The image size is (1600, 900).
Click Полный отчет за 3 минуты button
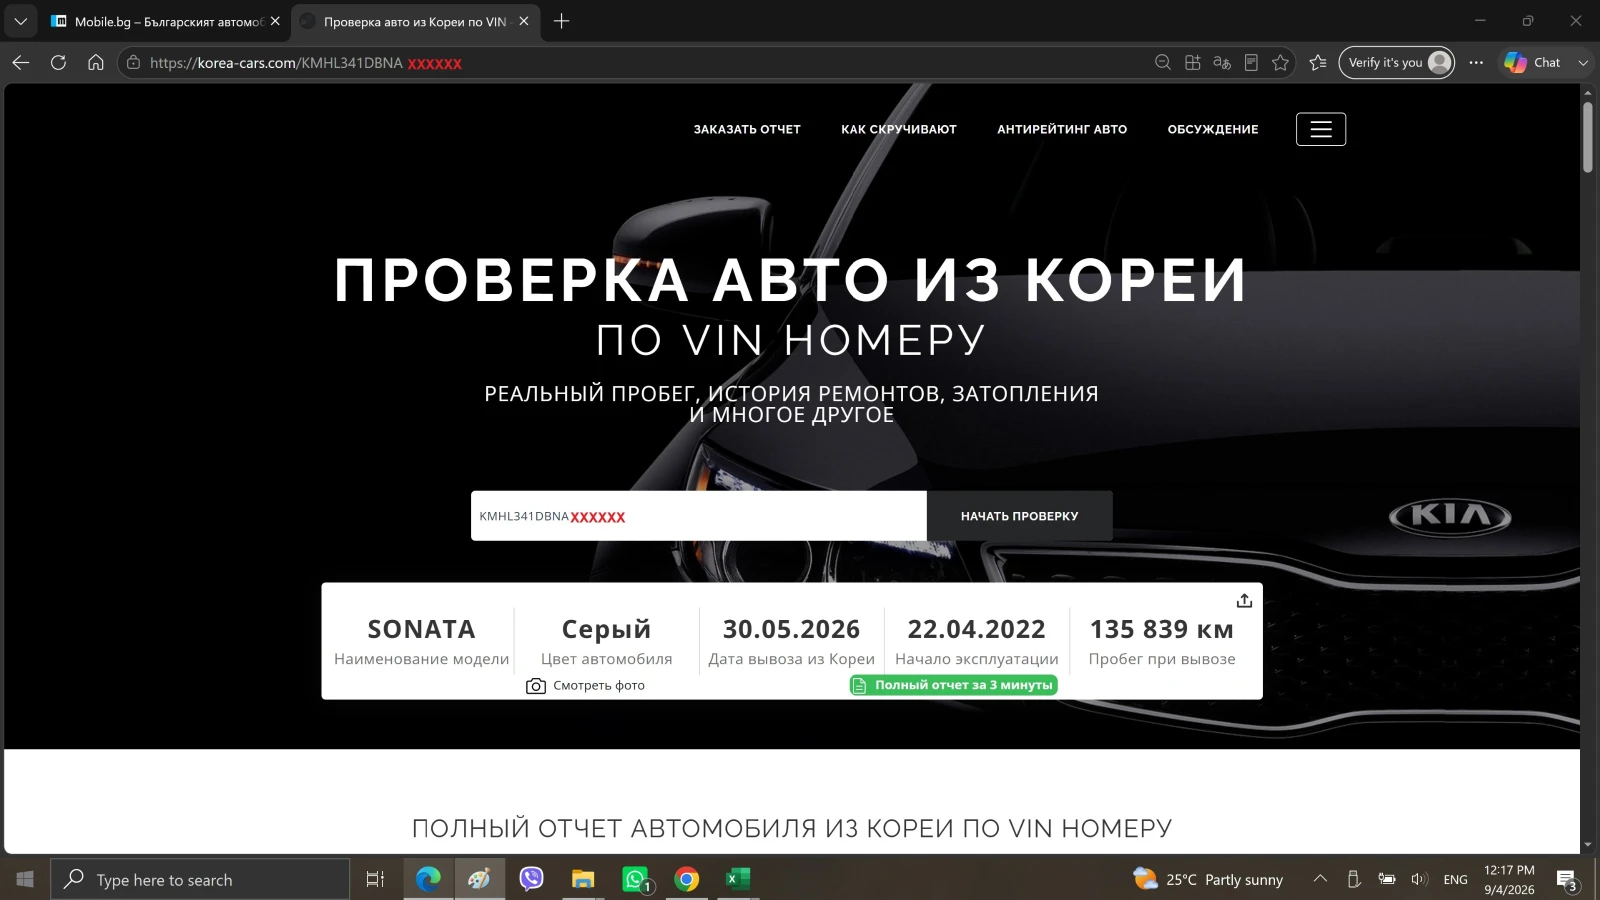click(954, 685)
